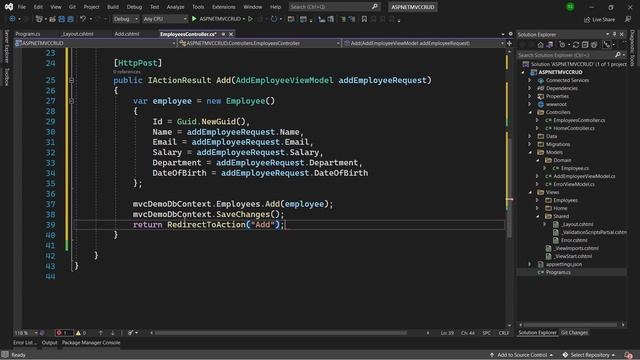This screenshot has width=640, height=360.
Task: Toggle the bookmark toolbar icon
Action: [x=364, y=19]
